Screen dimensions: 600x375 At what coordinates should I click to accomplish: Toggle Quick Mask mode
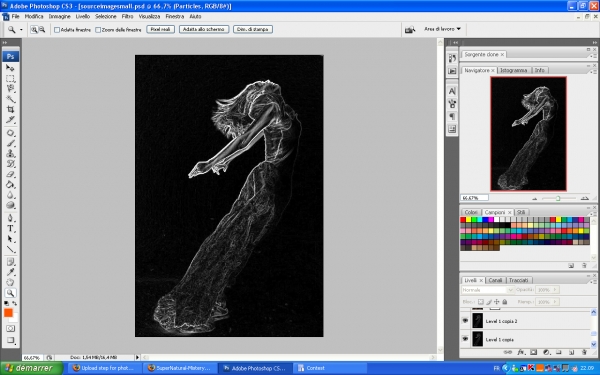pos(10,328)
